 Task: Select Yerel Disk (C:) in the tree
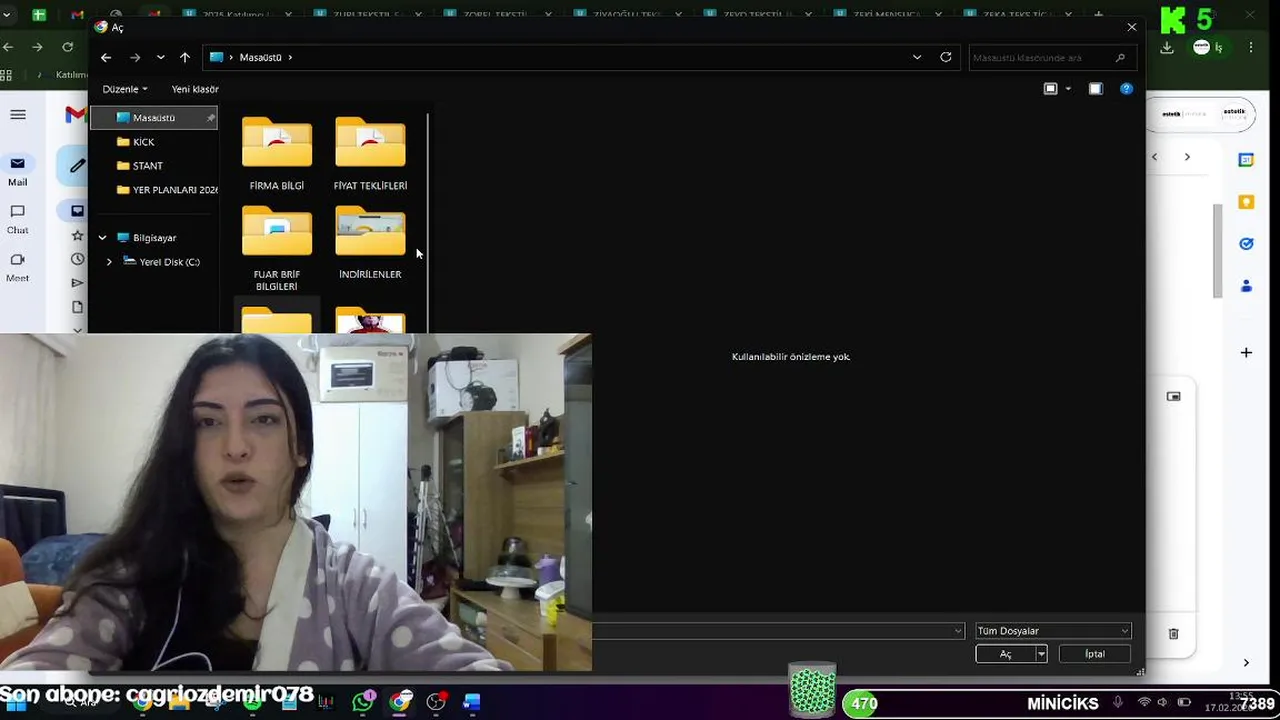point(169,262)
